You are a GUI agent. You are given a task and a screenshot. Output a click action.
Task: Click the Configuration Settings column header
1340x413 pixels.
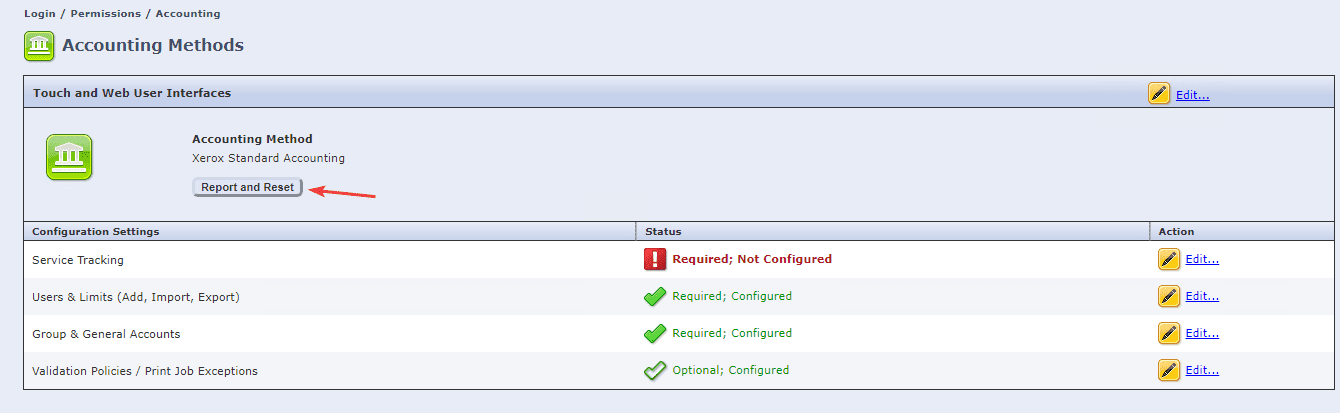pos(95,231)
